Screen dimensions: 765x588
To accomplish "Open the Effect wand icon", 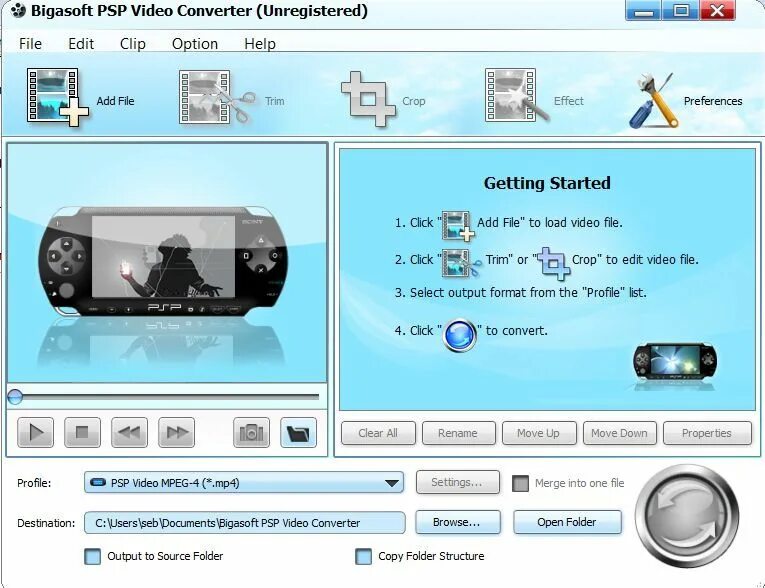I will point(517,96).
